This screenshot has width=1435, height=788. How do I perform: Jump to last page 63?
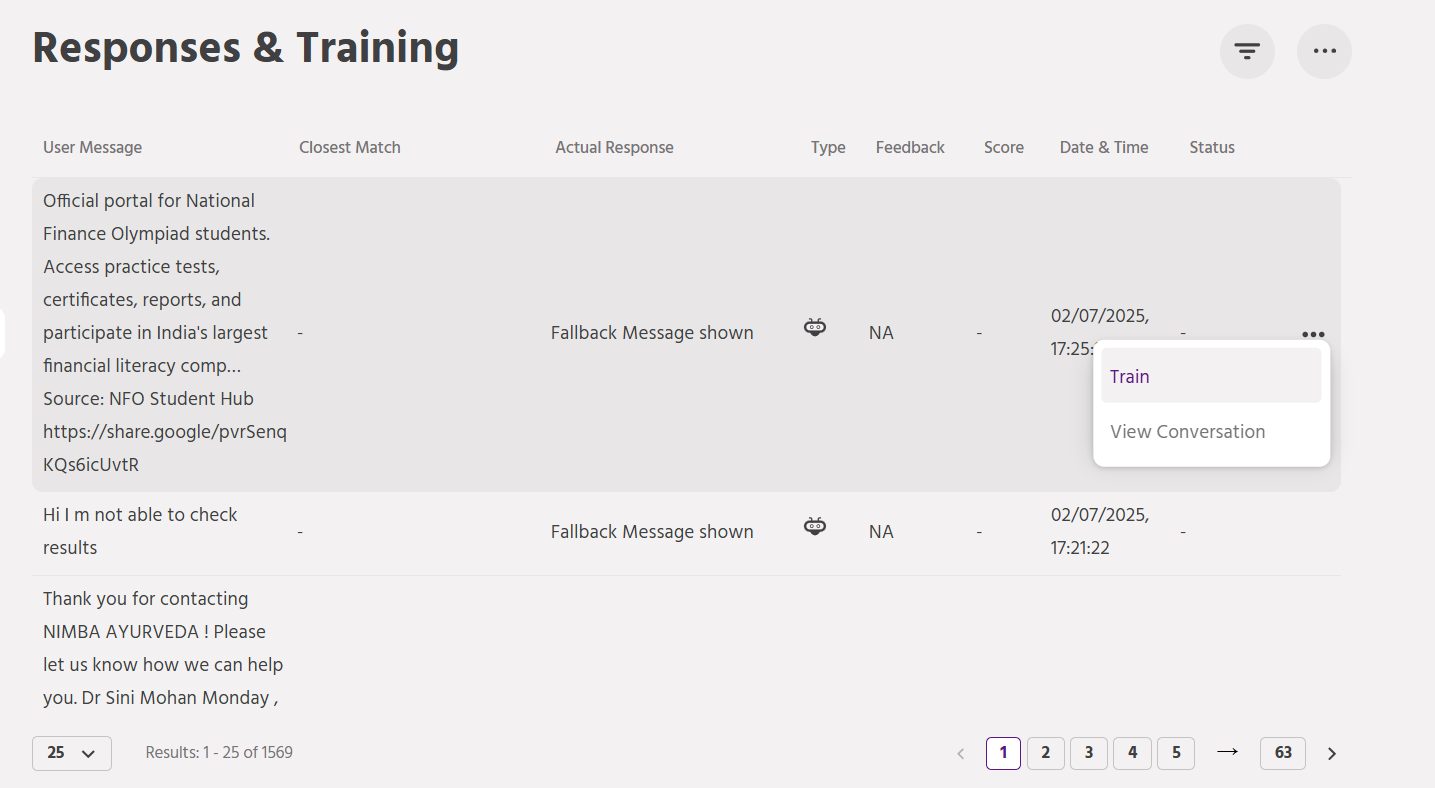1282,753
